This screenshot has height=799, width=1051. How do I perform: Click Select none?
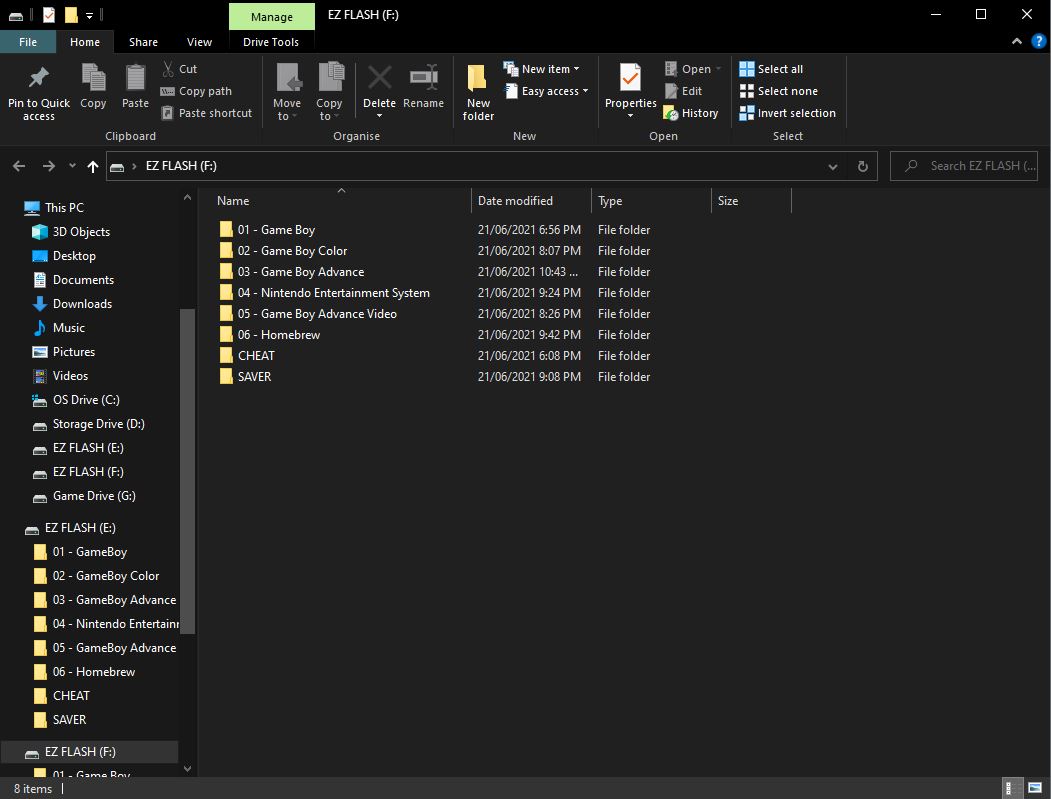778,90
